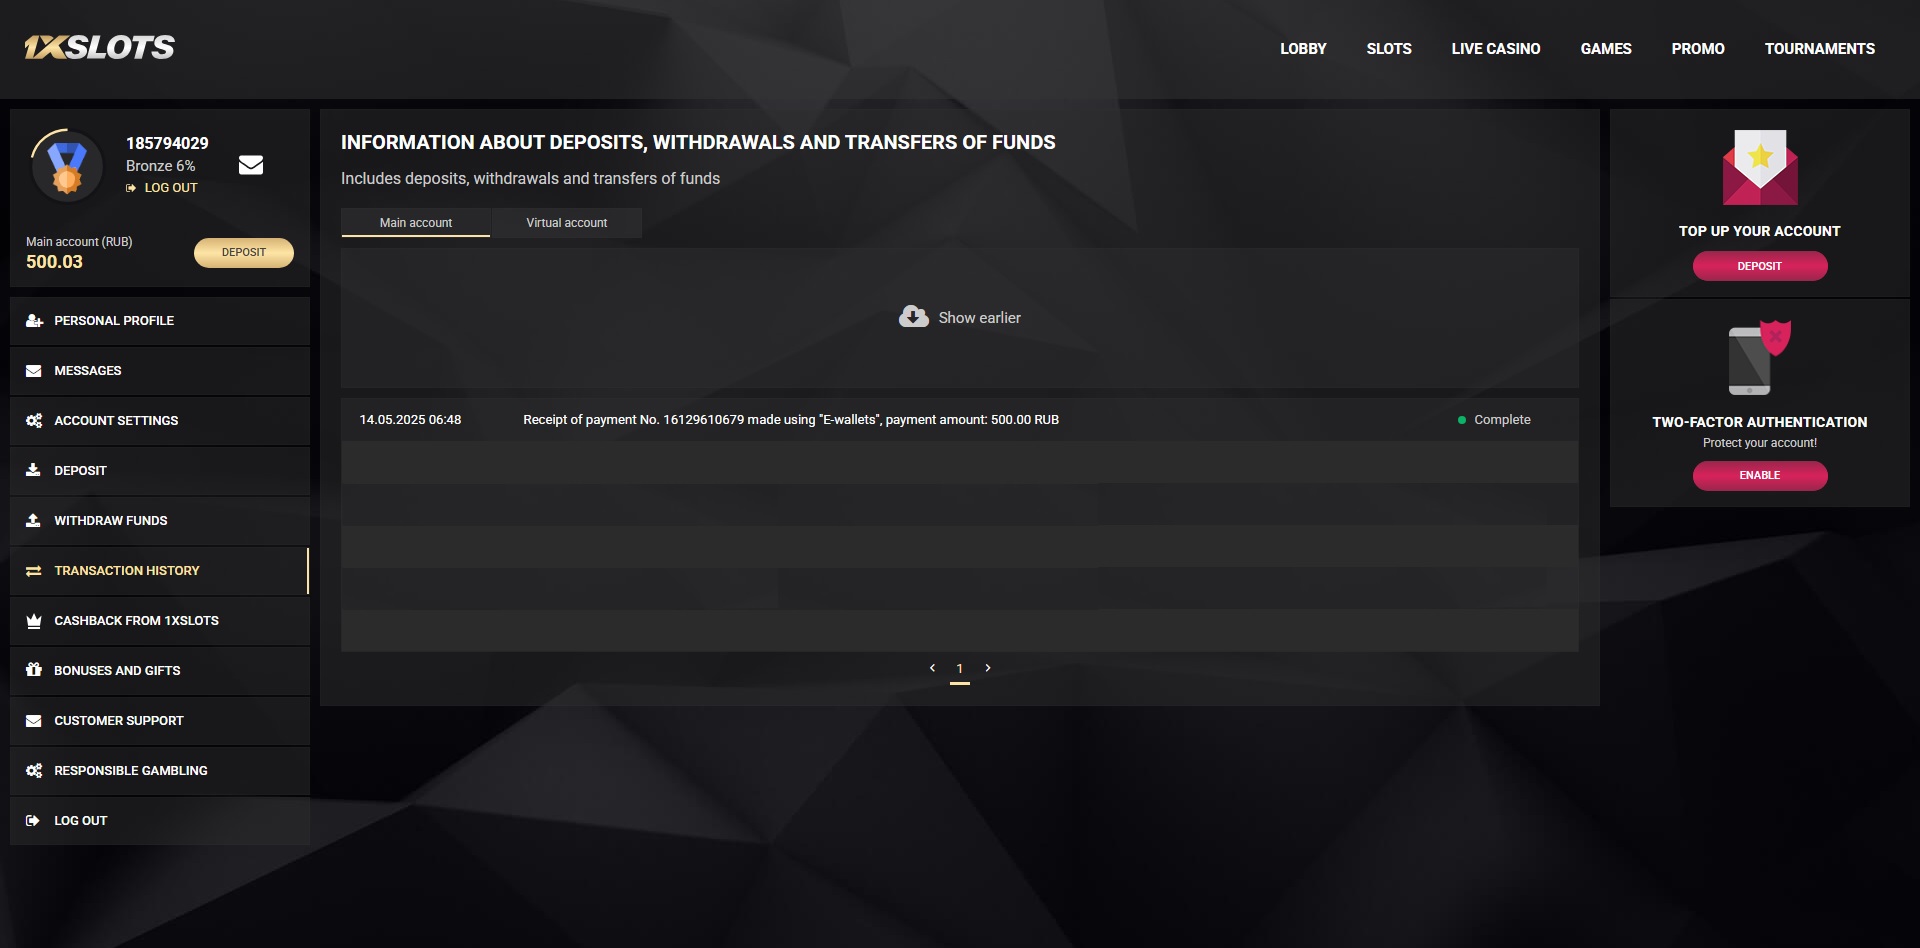Click the Bronze 6% status text
The width and height of the screenshot is (1920, 948).
(160, 166)
